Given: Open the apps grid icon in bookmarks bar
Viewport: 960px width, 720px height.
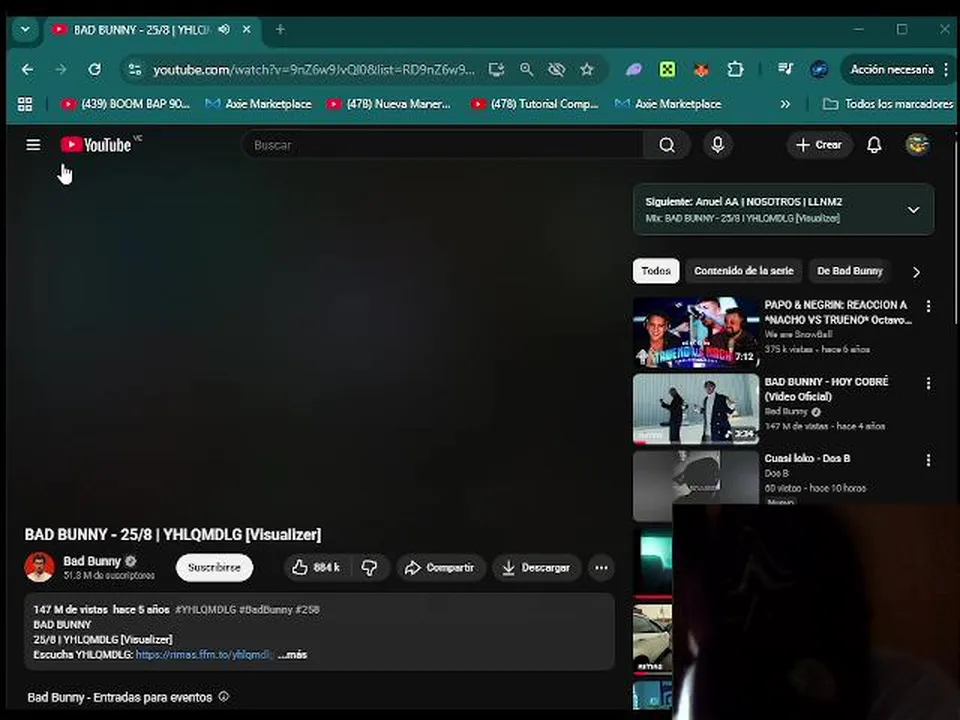Looking at the screenshot, I should [x=25, y=104].
